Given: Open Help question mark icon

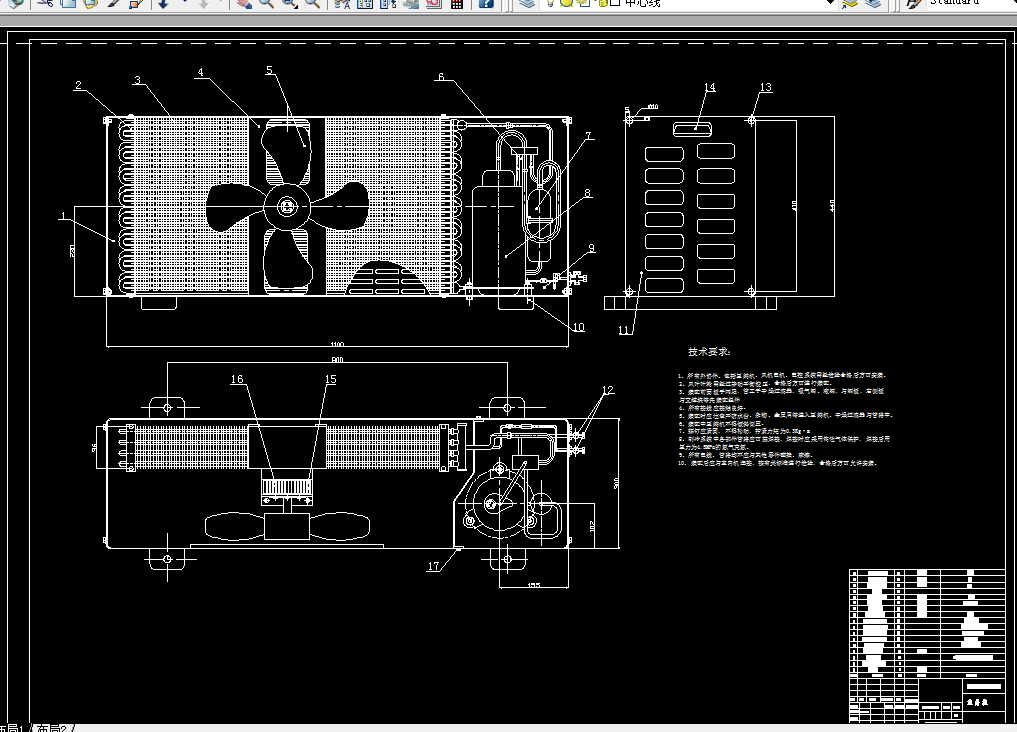Looking at the screenshot, I should click(486, 3).
